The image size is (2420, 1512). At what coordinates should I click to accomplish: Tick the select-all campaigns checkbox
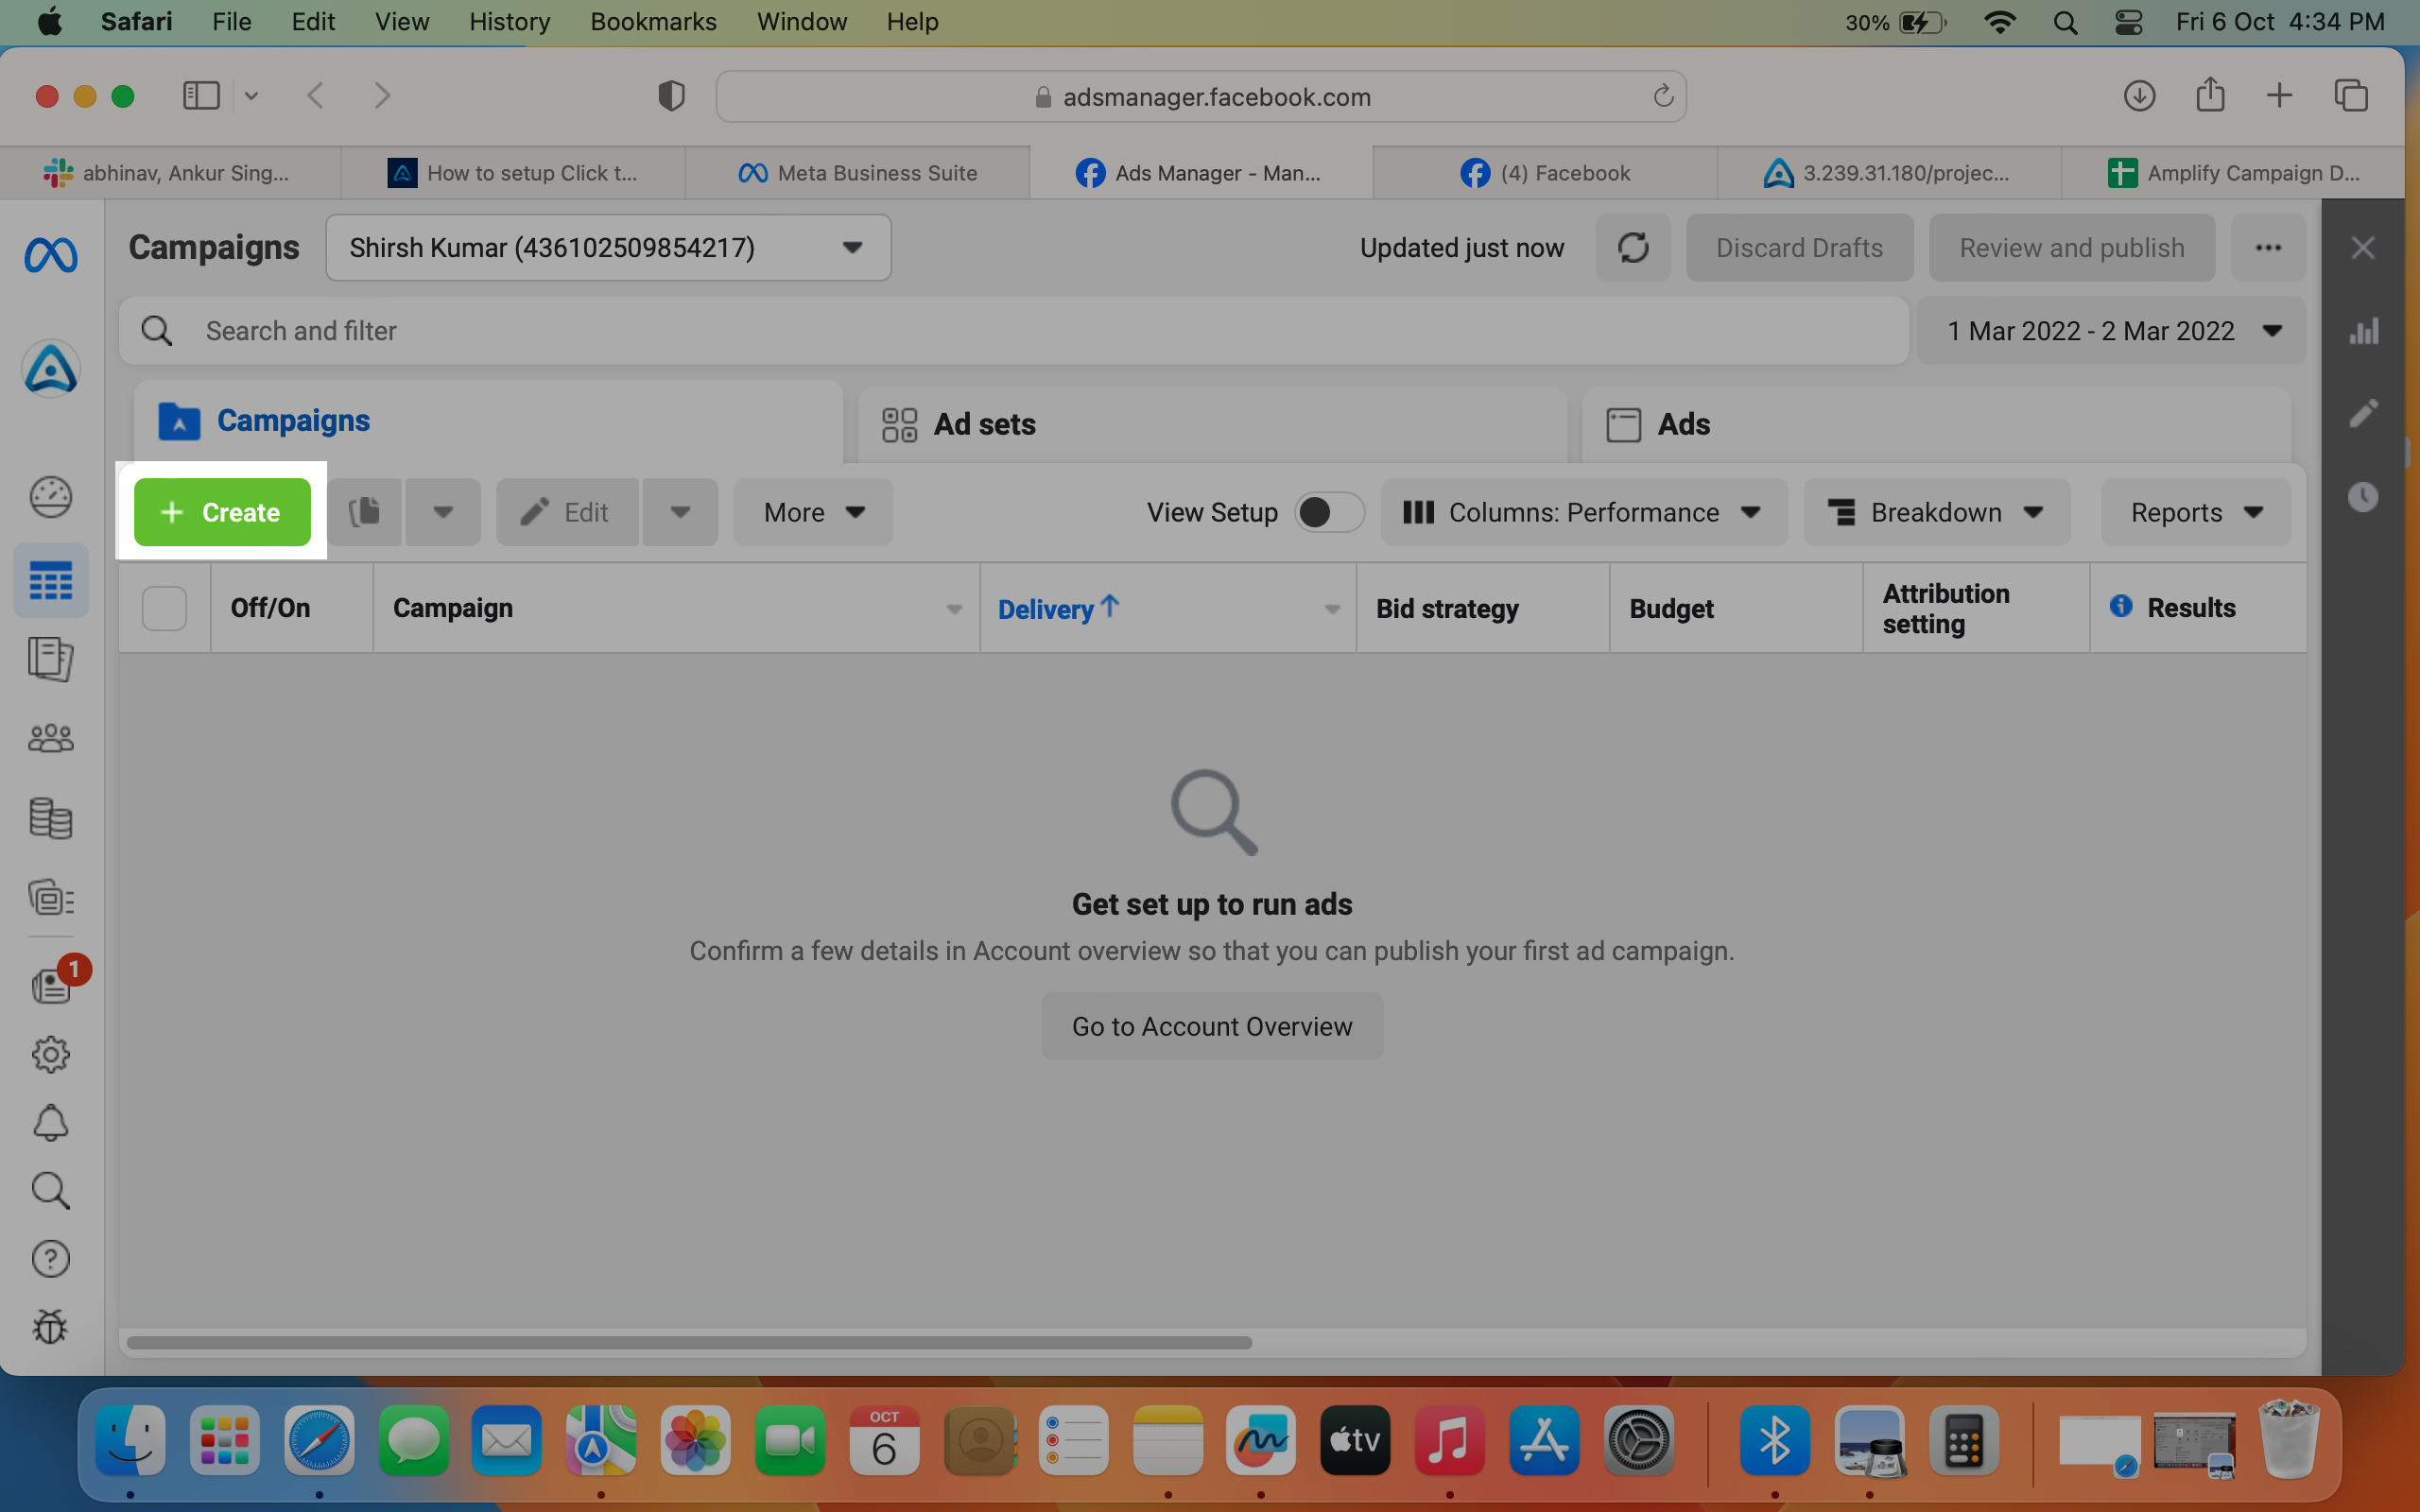(x=164, y=608)
